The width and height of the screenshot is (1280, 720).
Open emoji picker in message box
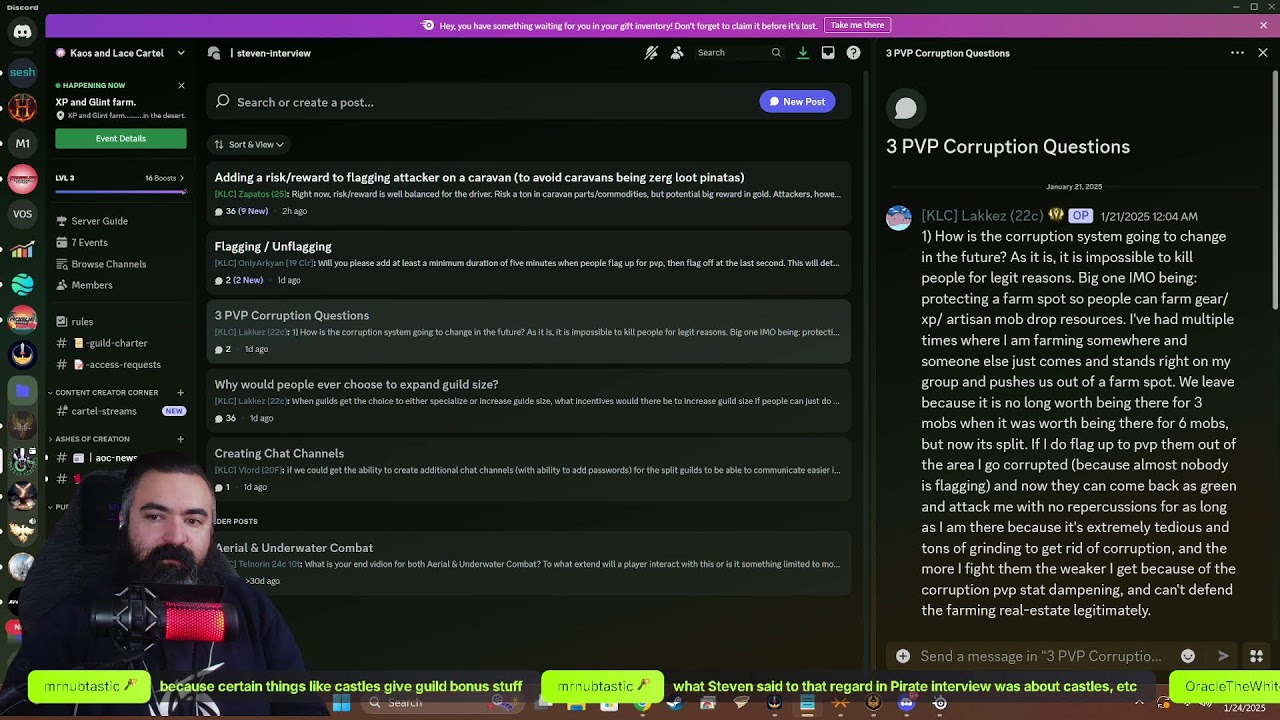pyautogui.click(x=1188, y=656)
